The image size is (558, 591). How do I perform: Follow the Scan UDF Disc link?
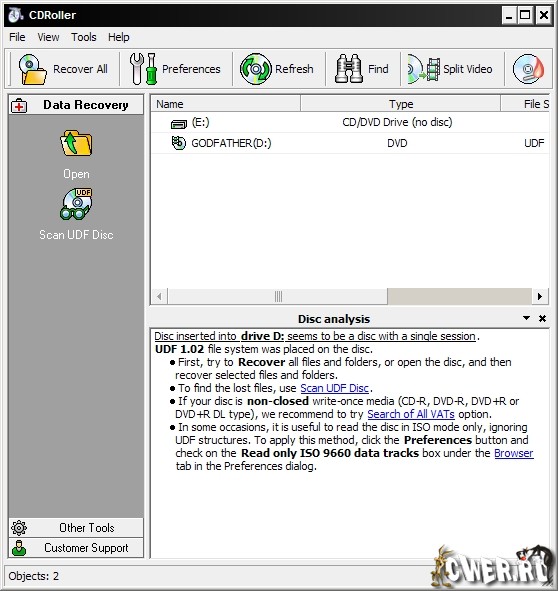pos(334,388)
